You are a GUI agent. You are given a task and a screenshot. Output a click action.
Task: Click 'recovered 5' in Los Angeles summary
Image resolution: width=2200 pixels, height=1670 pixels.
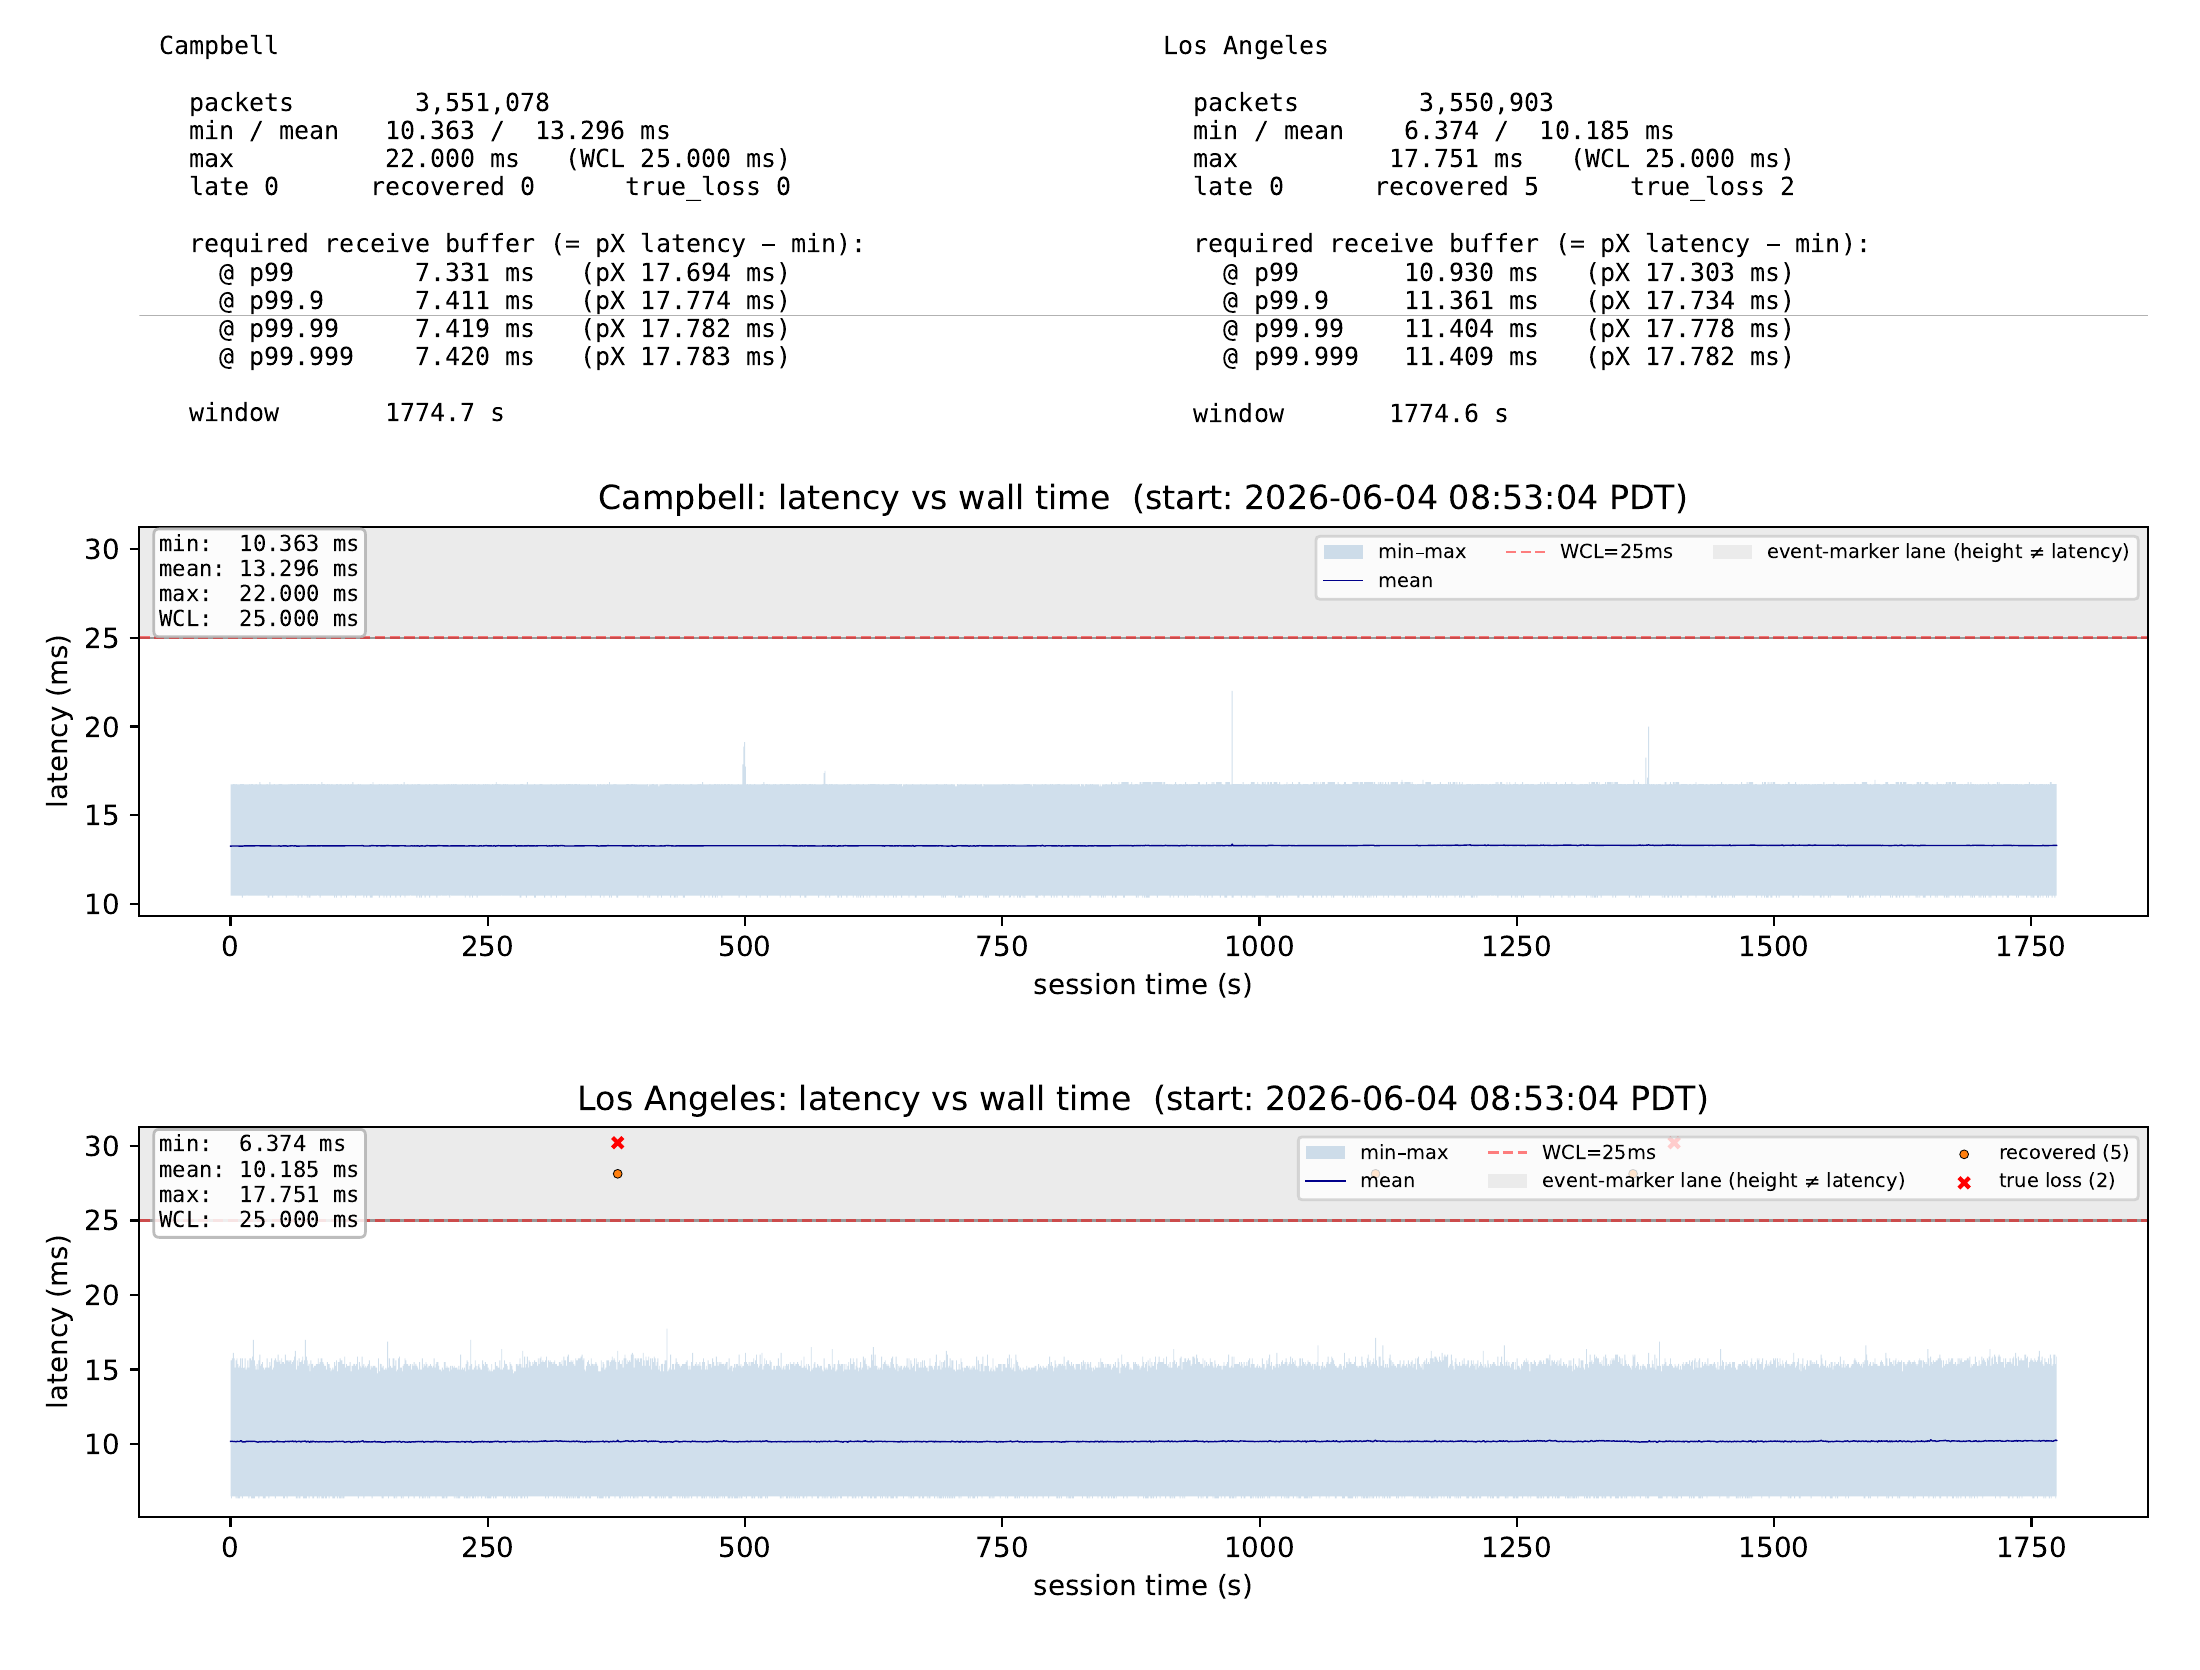[x=1457, y=187]
